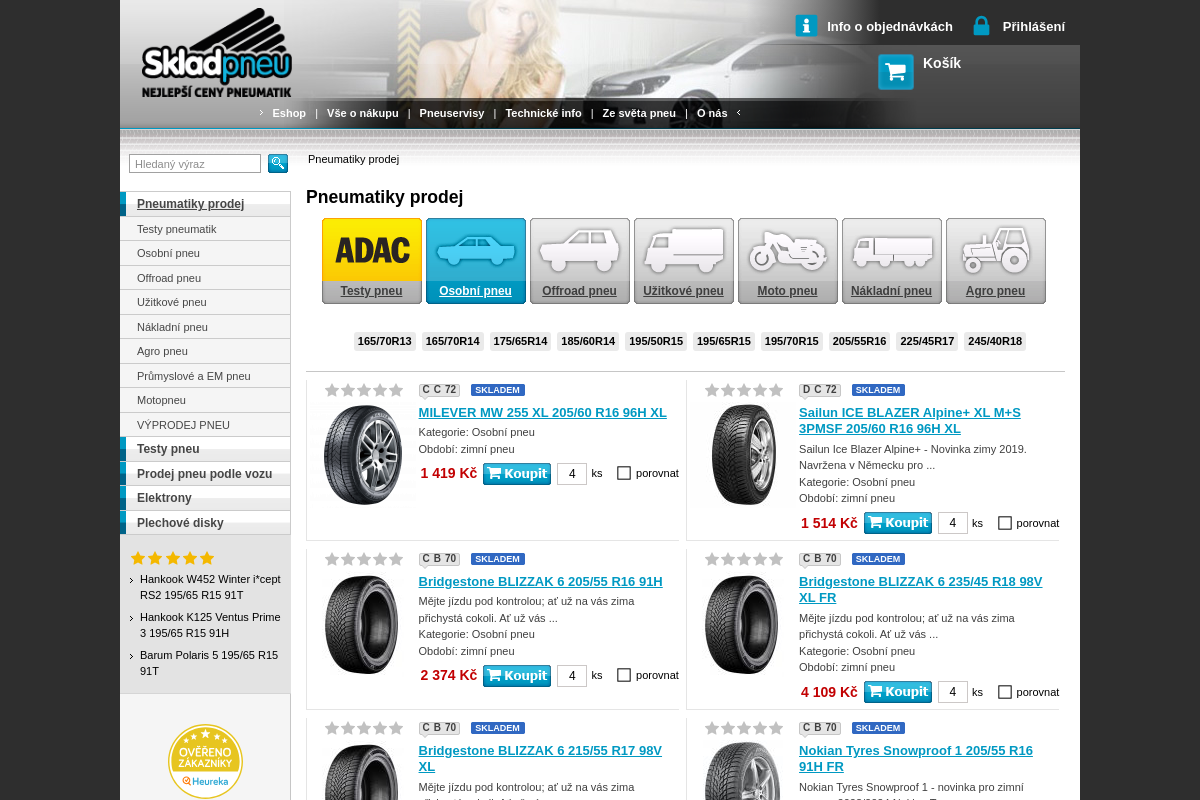Filter by 205/55R16 tire size
Screen dimensions: 1200x800
859,341
